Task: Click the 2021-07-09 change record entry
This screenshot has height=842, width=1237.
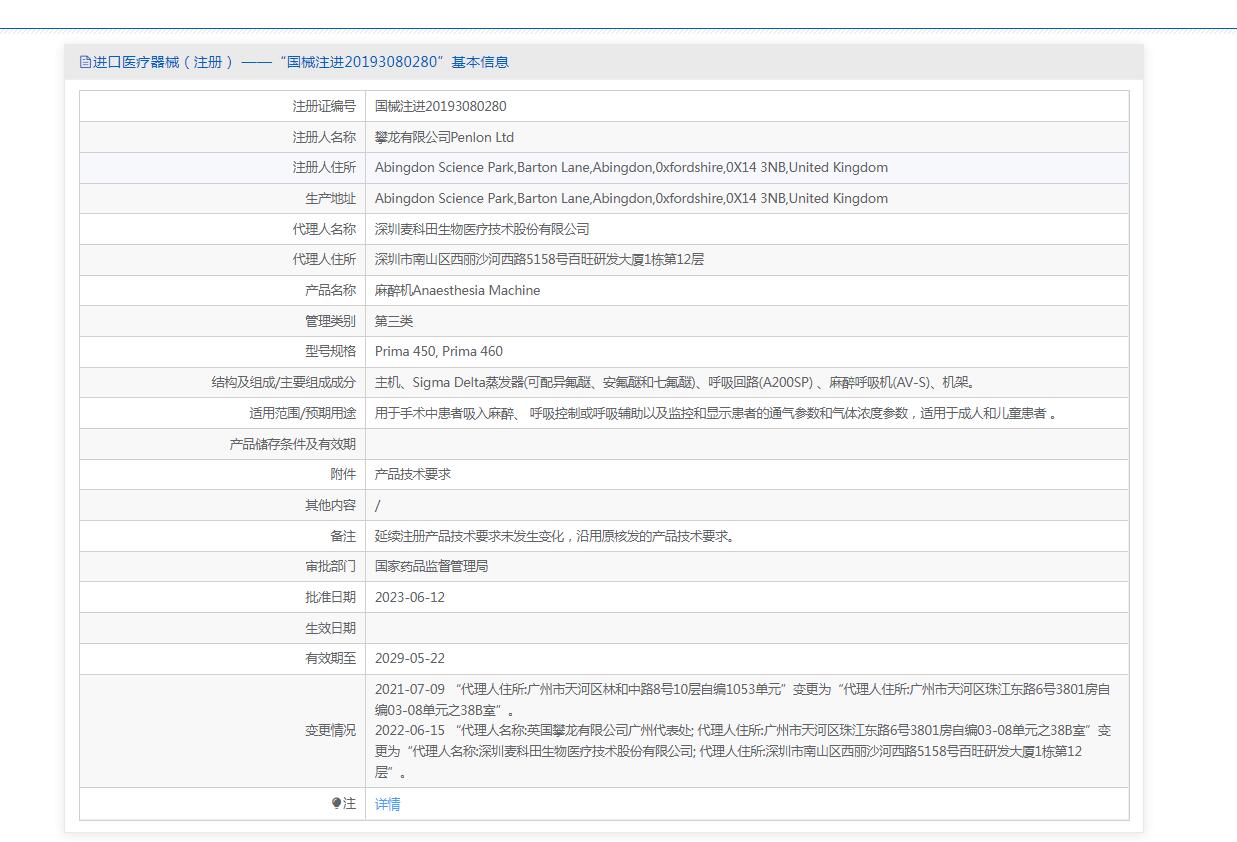Action: (741, 699)
